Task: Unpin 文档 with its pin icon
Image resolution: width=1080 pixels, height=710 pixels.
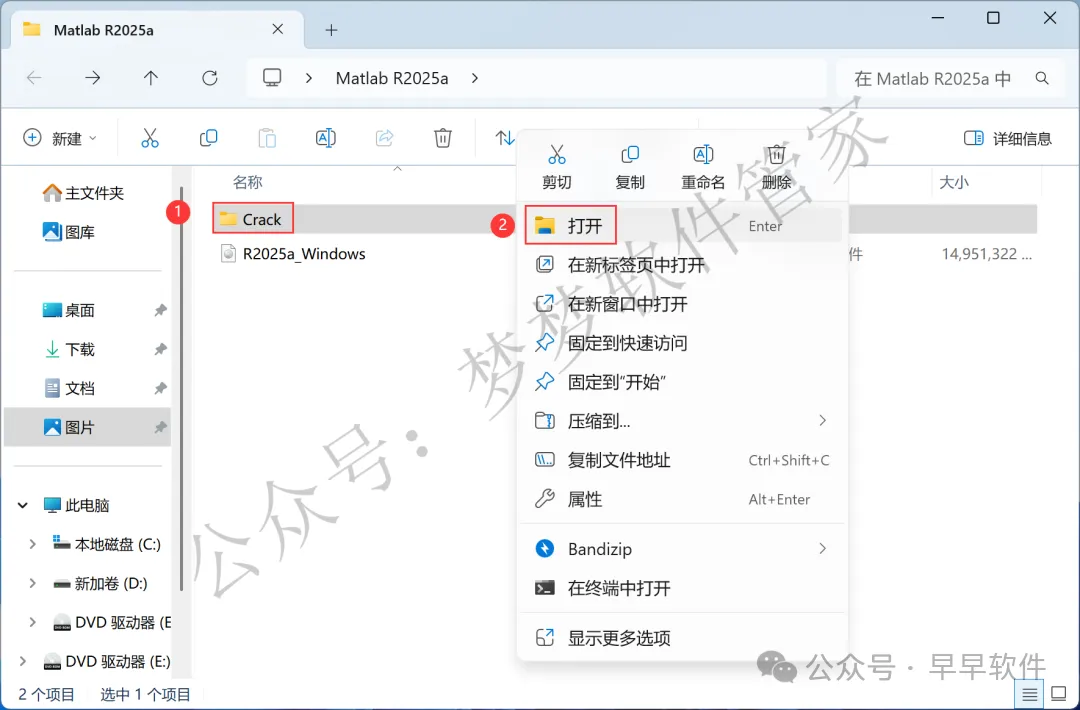Action: pos(160,388)
